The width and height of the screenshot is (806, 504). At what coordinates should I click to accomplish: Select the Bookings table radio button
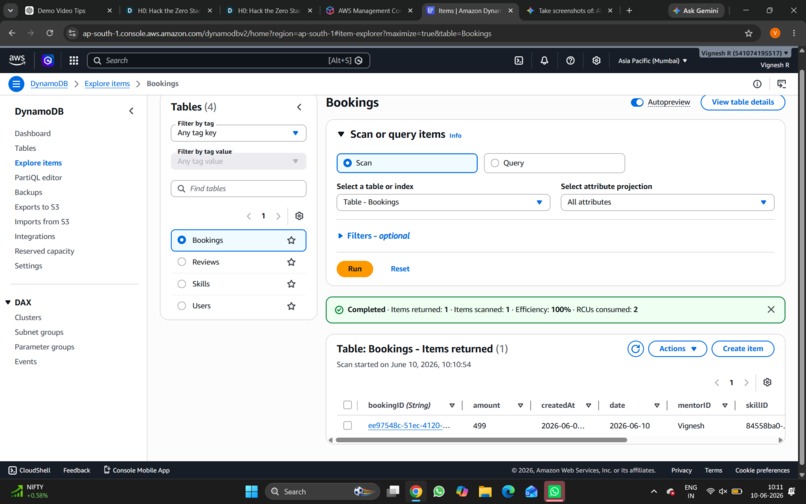coord(181,240)
